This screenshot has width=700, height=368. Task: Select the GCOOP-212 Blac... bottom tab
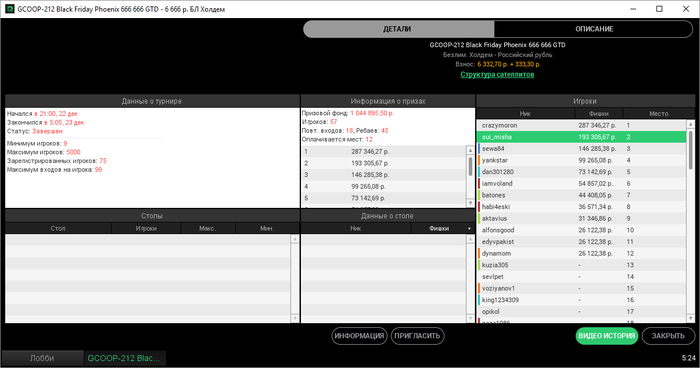[x=124, y=358]
